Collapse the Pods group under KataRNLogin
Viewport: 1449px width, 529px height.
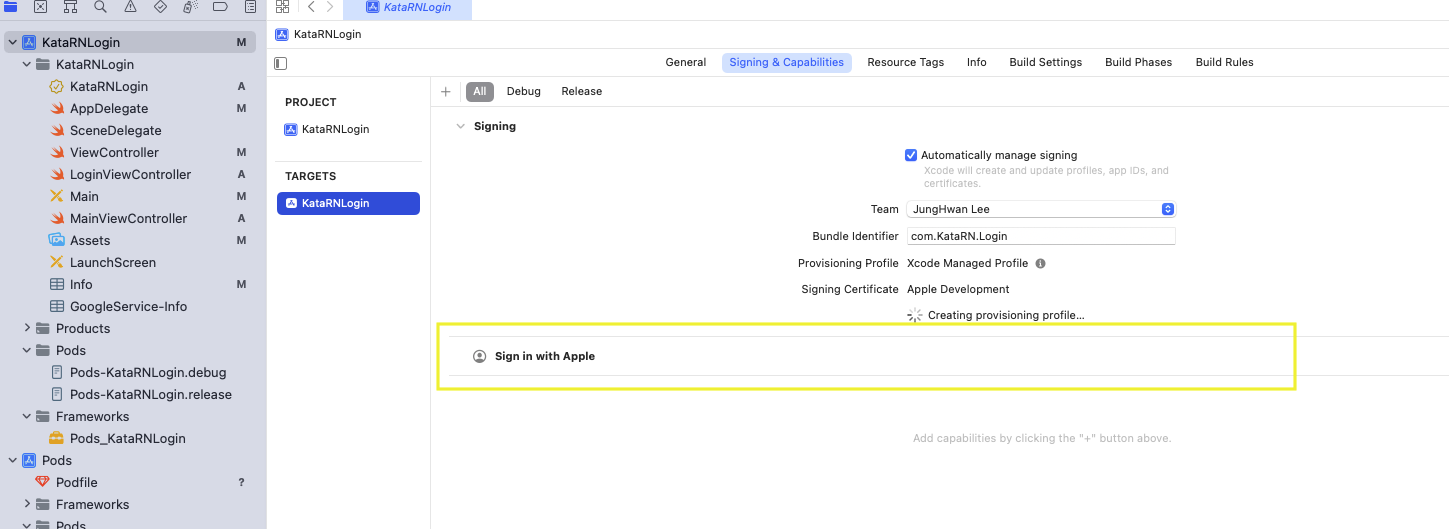click(27, 350)
